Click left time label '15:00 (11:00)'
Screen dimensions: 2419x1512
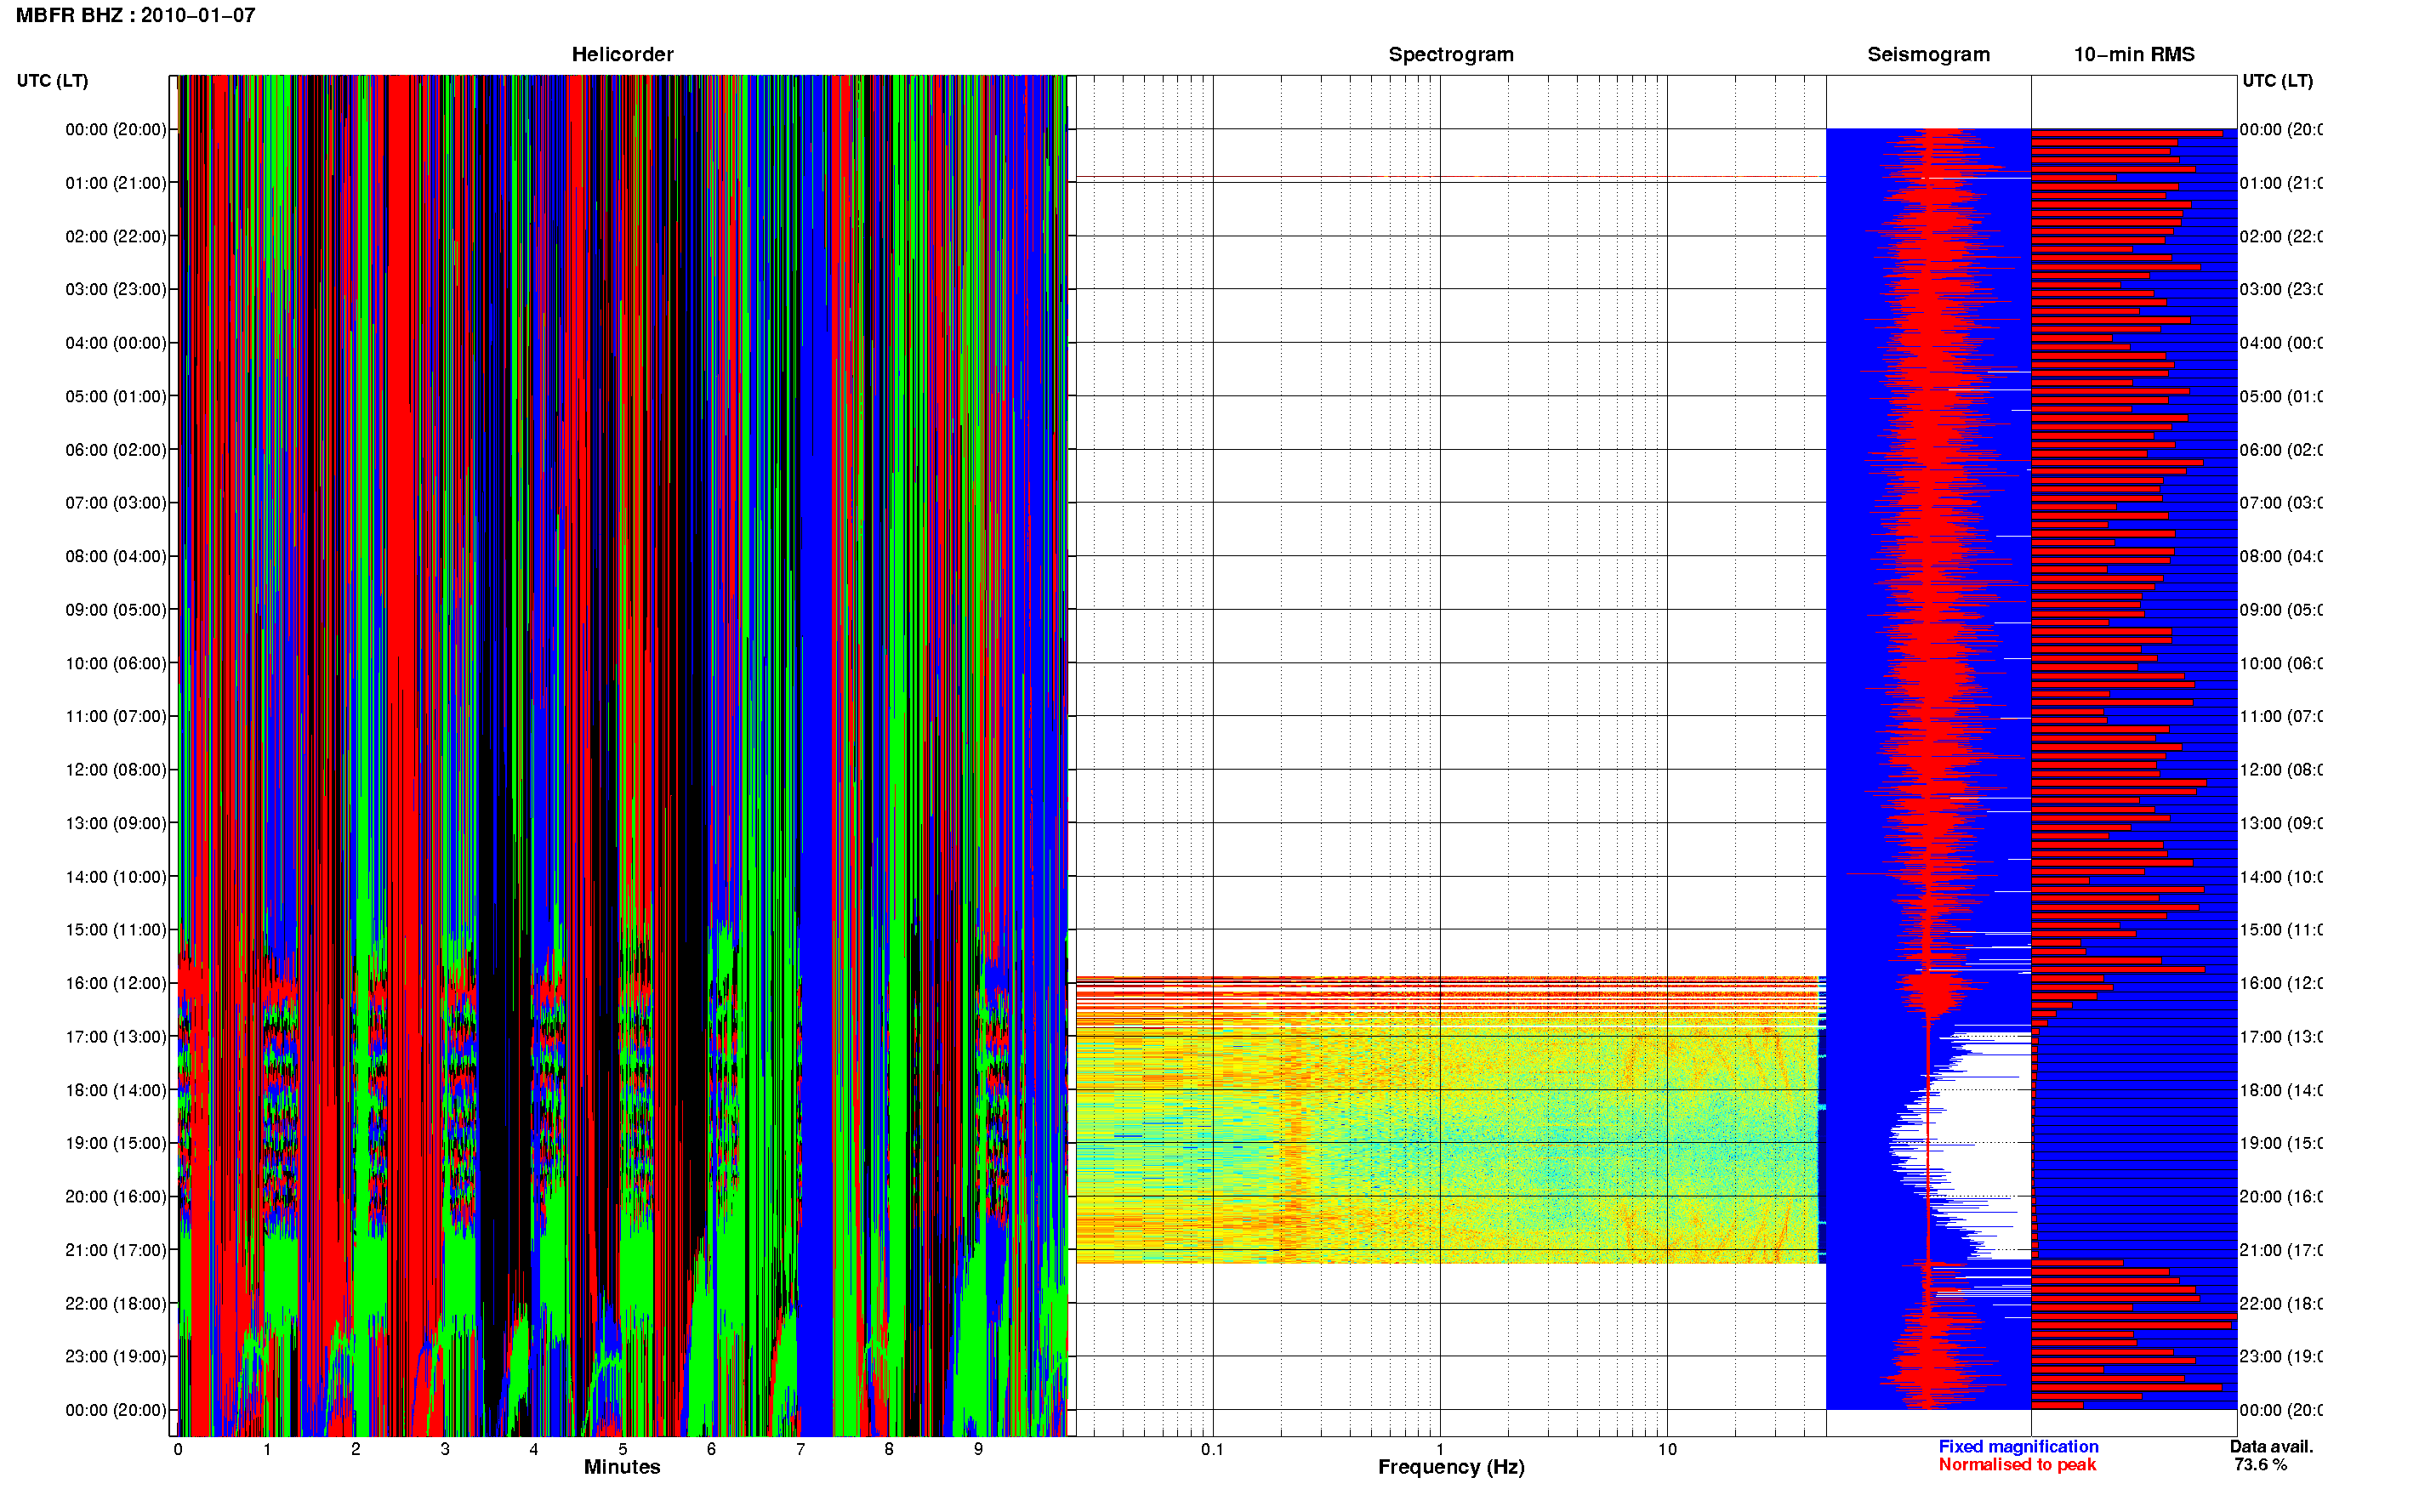coord(116,929)
